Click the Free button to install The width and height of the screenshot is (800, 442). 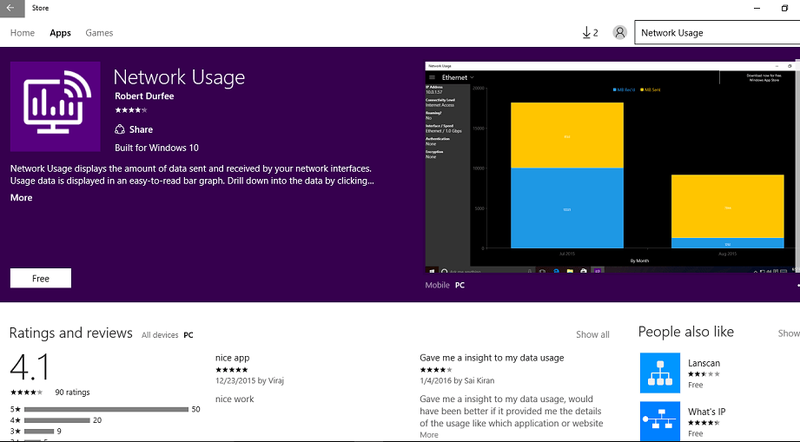tap(41, 278)
